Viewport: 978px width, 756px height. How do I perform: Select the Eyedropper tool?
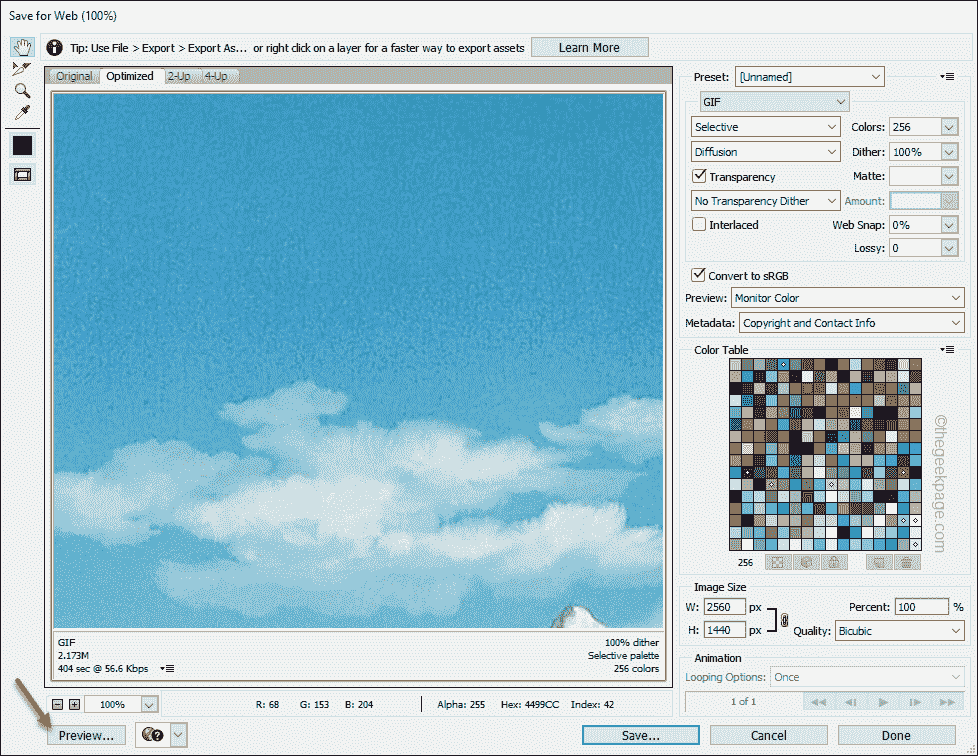(x=22, y=112)
